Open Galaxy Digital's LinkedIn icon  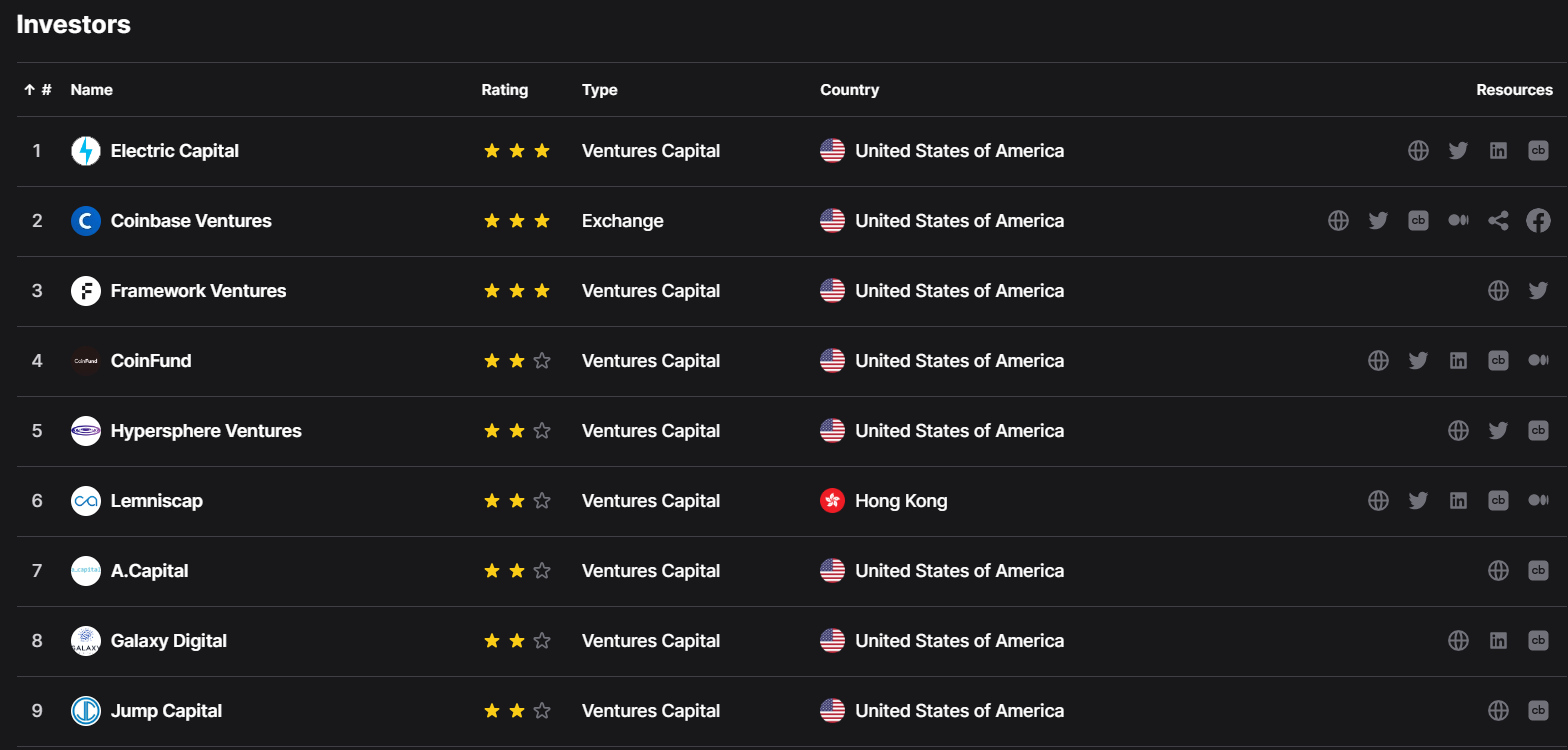[x=1498, y=641]
